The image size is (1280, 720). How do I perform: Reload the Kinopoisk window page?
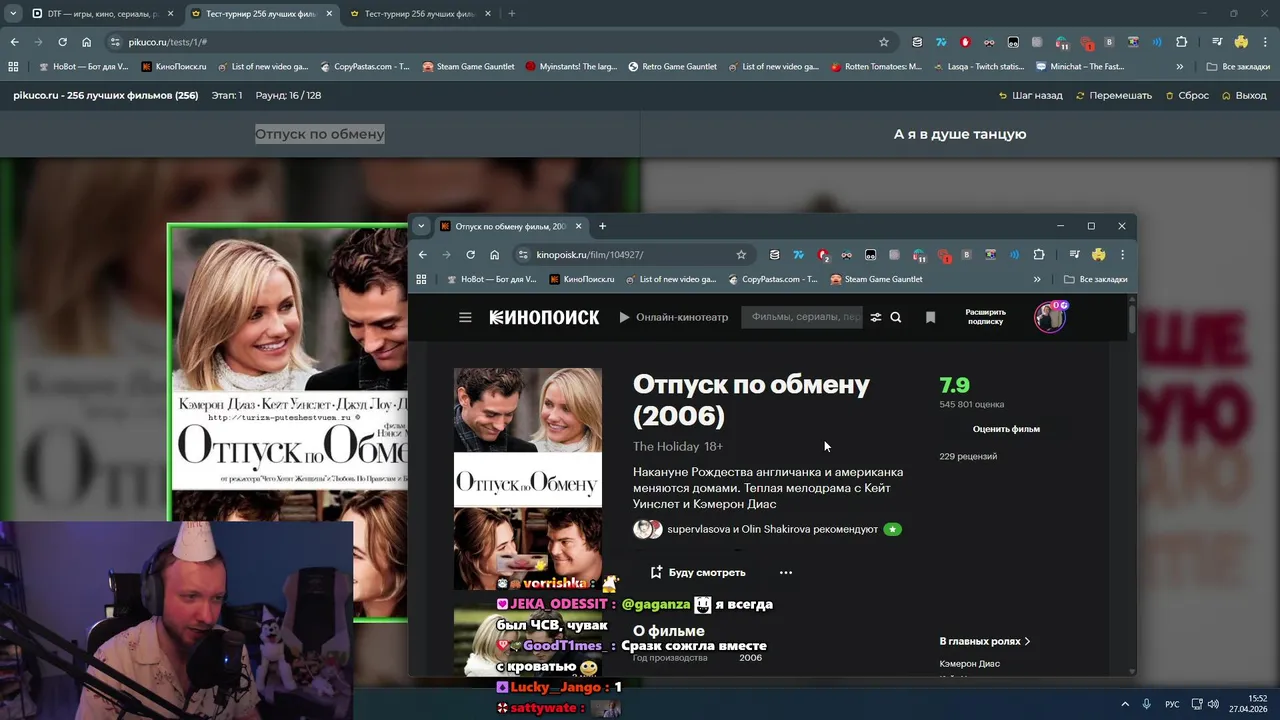click(470, 255)
